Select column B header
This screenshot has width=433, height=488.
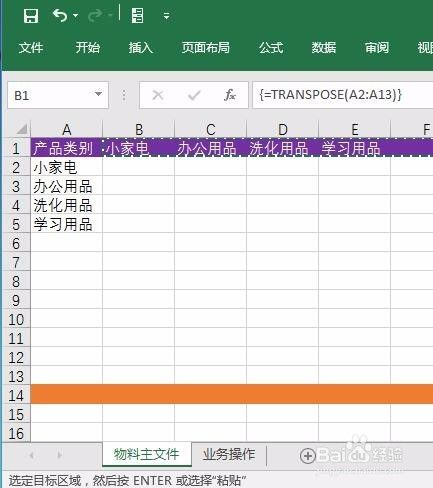pos(138,129)
